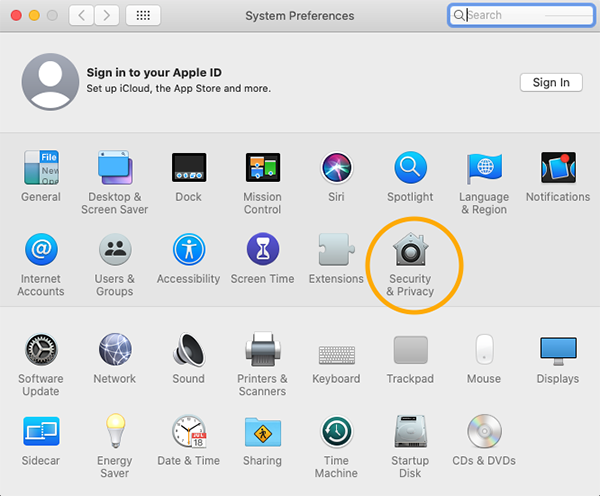Click 'Sign in to your Apple ID' heading
This screenshot has height=496, width=600.
point(154,72)
